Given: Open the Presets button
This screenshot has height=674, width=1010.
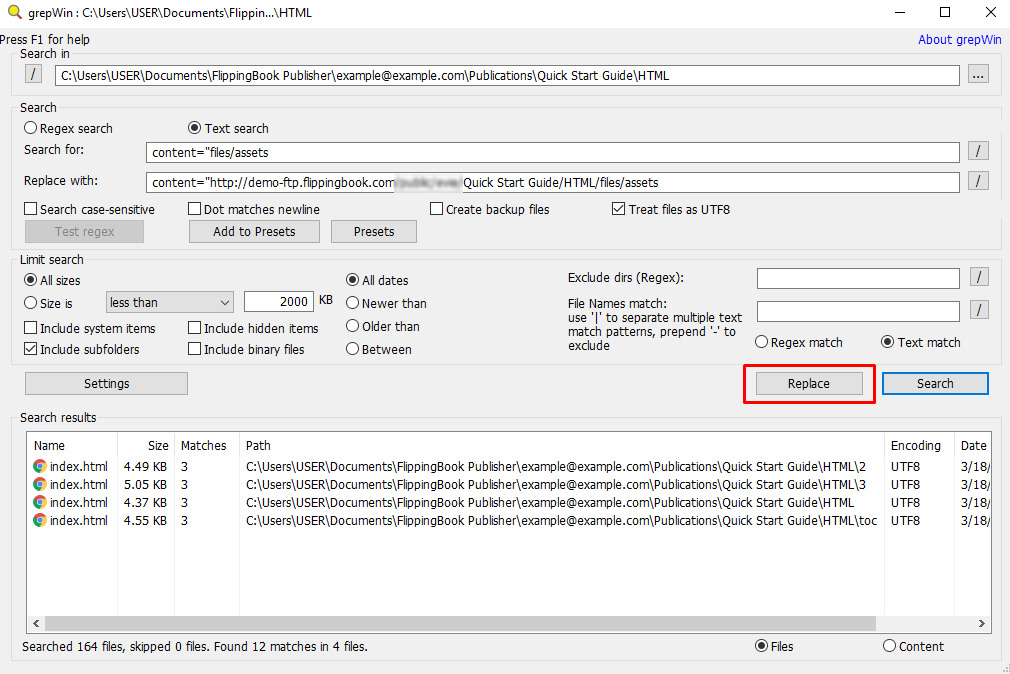Looking at the screenshot, I should click(374, 231).
